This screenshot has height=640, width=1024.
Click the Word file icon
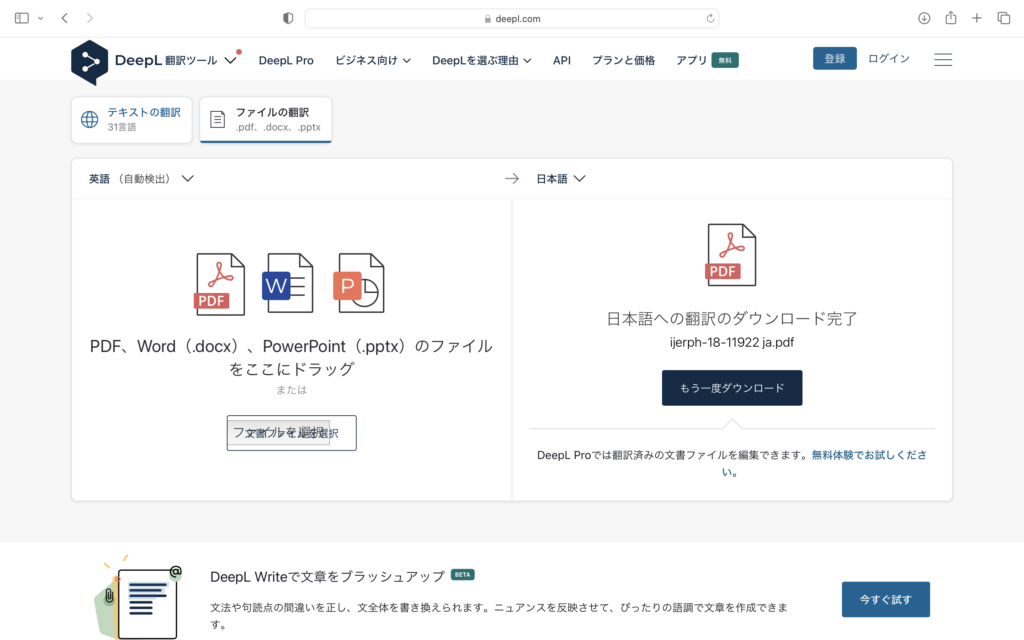289,282
